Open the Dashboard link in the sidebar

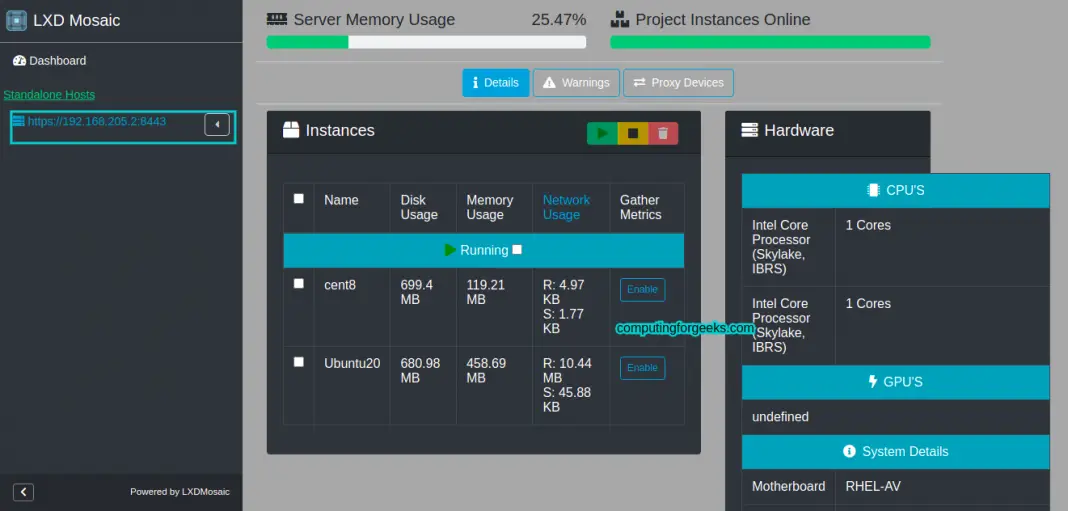point(50,61)
